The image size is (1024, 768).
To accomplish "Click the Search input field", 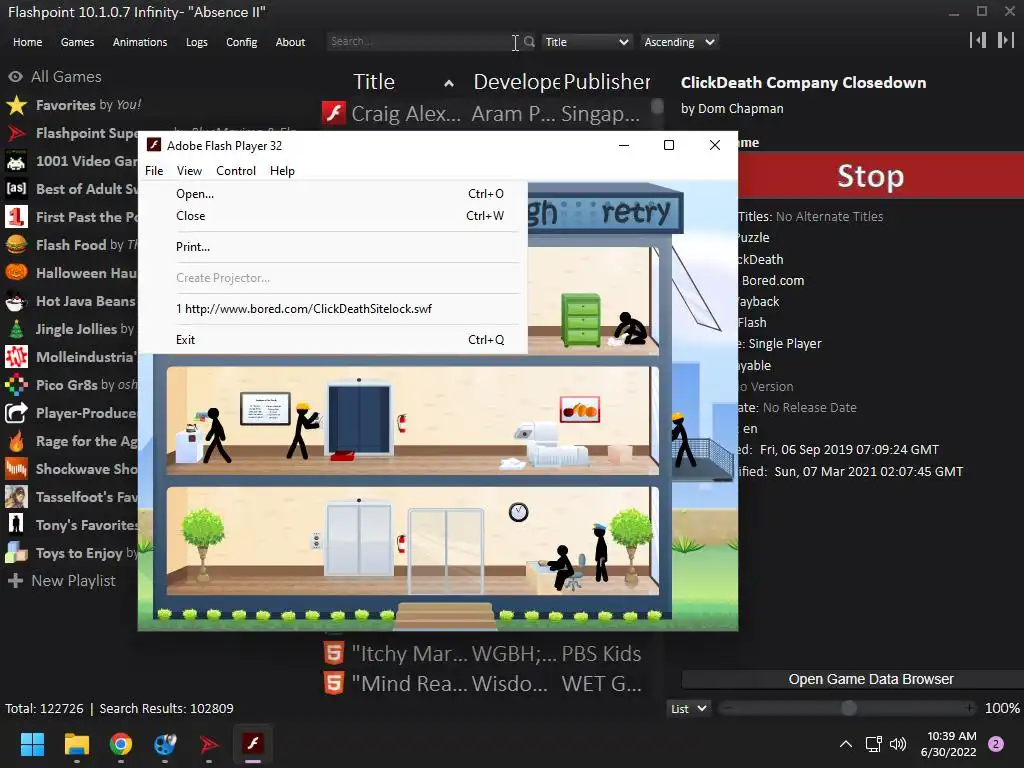I will [x=421, y=42].
